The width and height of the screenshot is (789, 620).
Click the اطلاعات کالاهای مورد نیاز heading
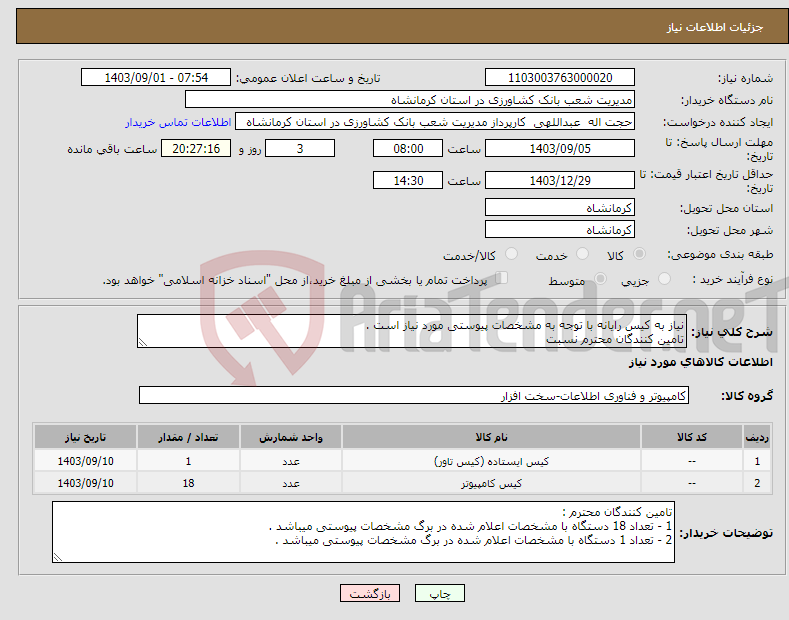point(700,362)
